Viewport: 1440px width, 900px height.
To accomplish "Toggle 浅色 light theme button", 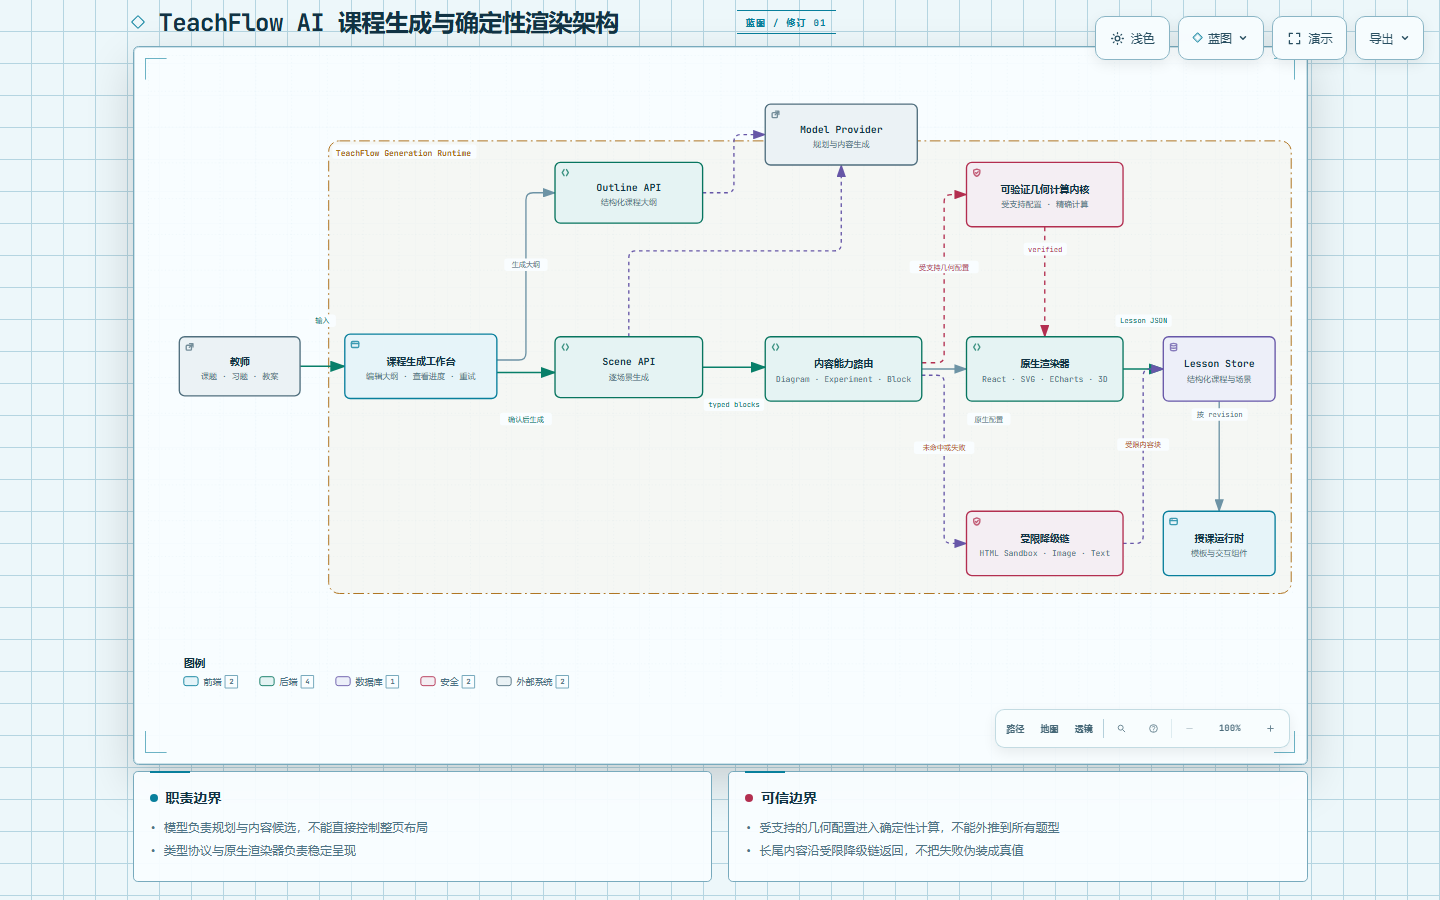I will tap(1132, 39).
